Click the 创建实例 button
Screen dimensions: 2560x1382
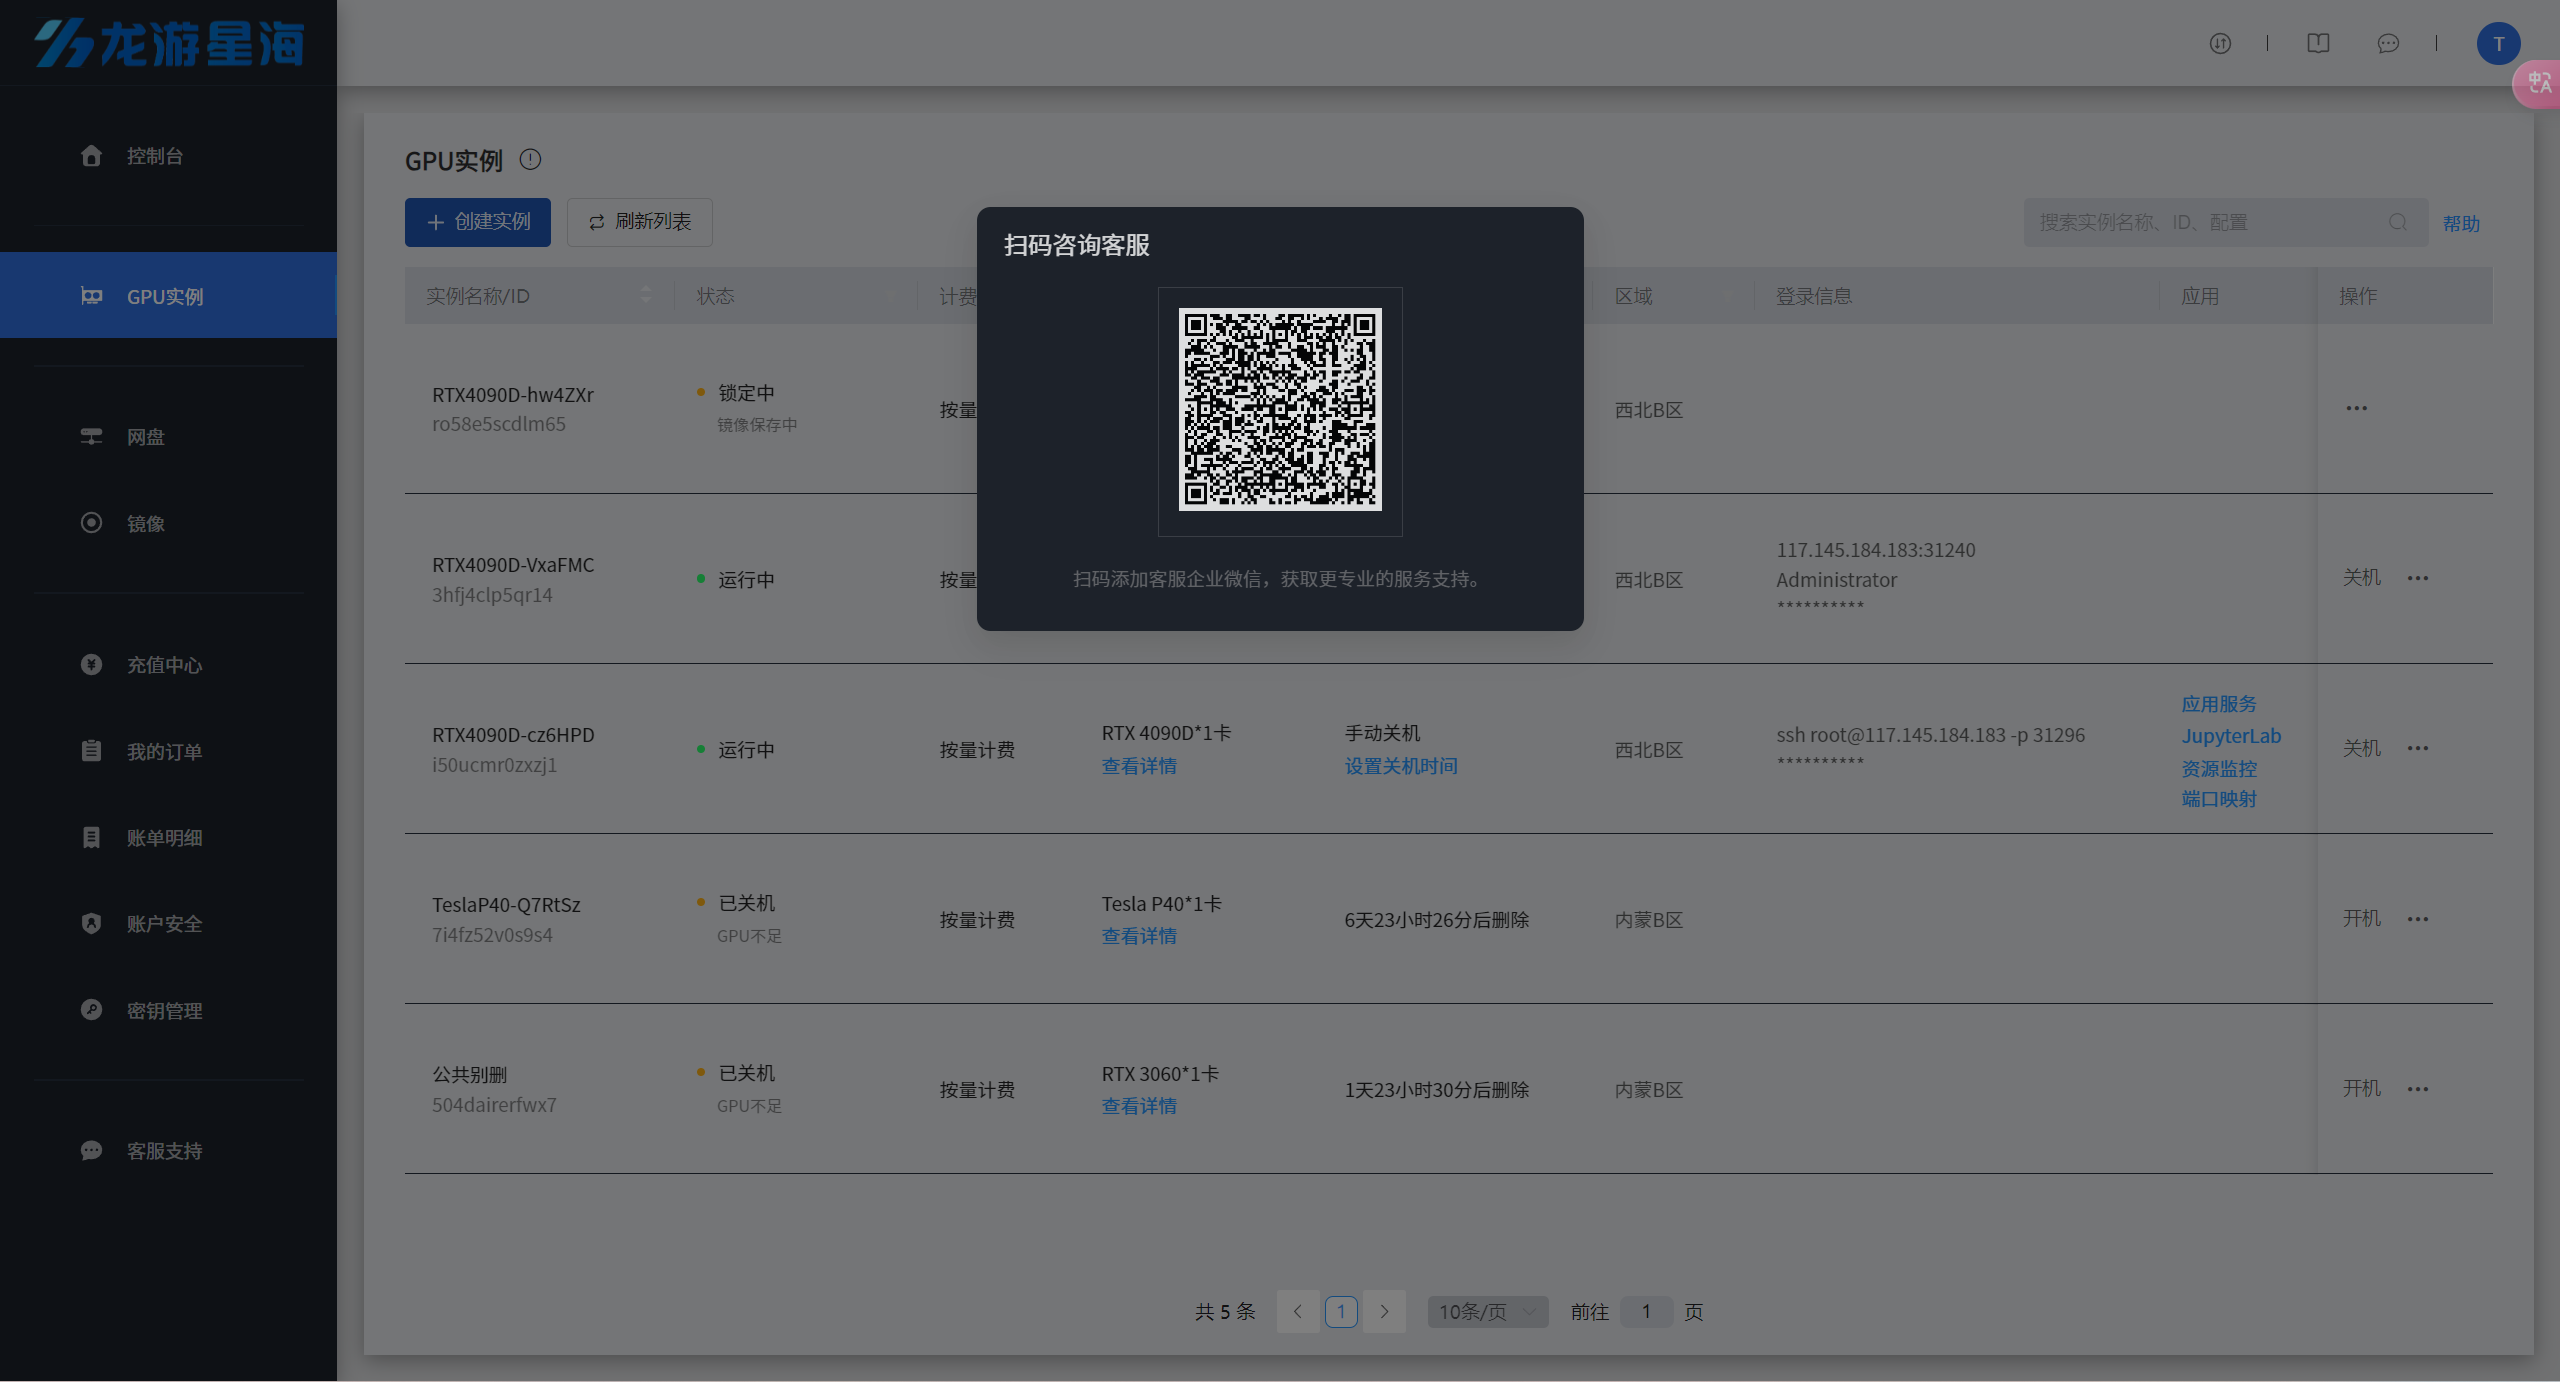click(478, 222)
